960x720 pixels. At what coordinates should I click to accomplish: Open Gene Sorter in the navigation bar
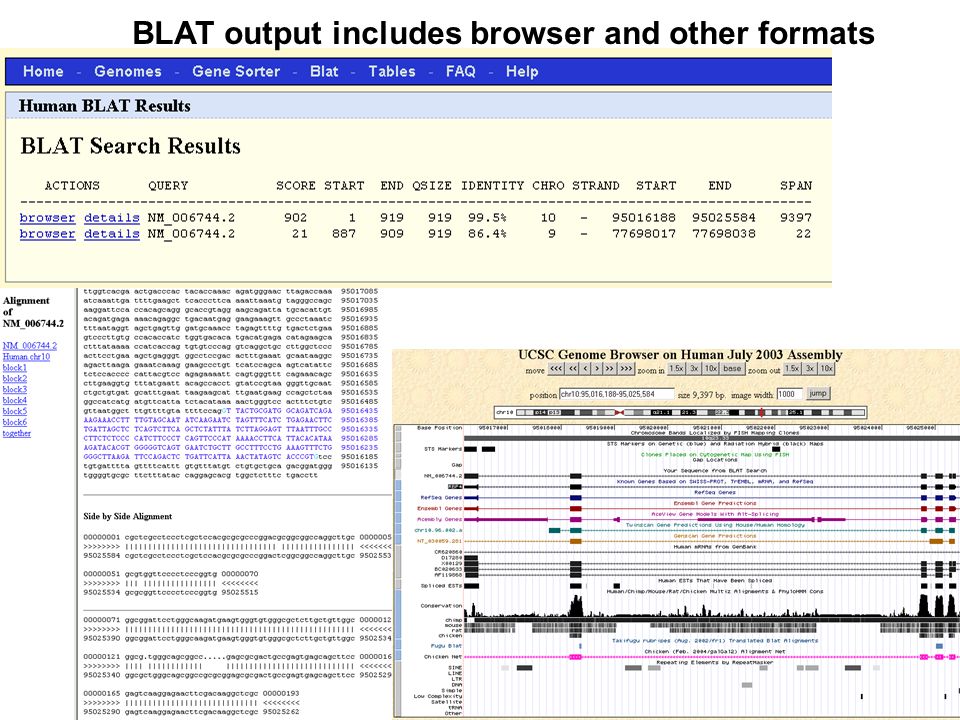[x=236, y=72]
